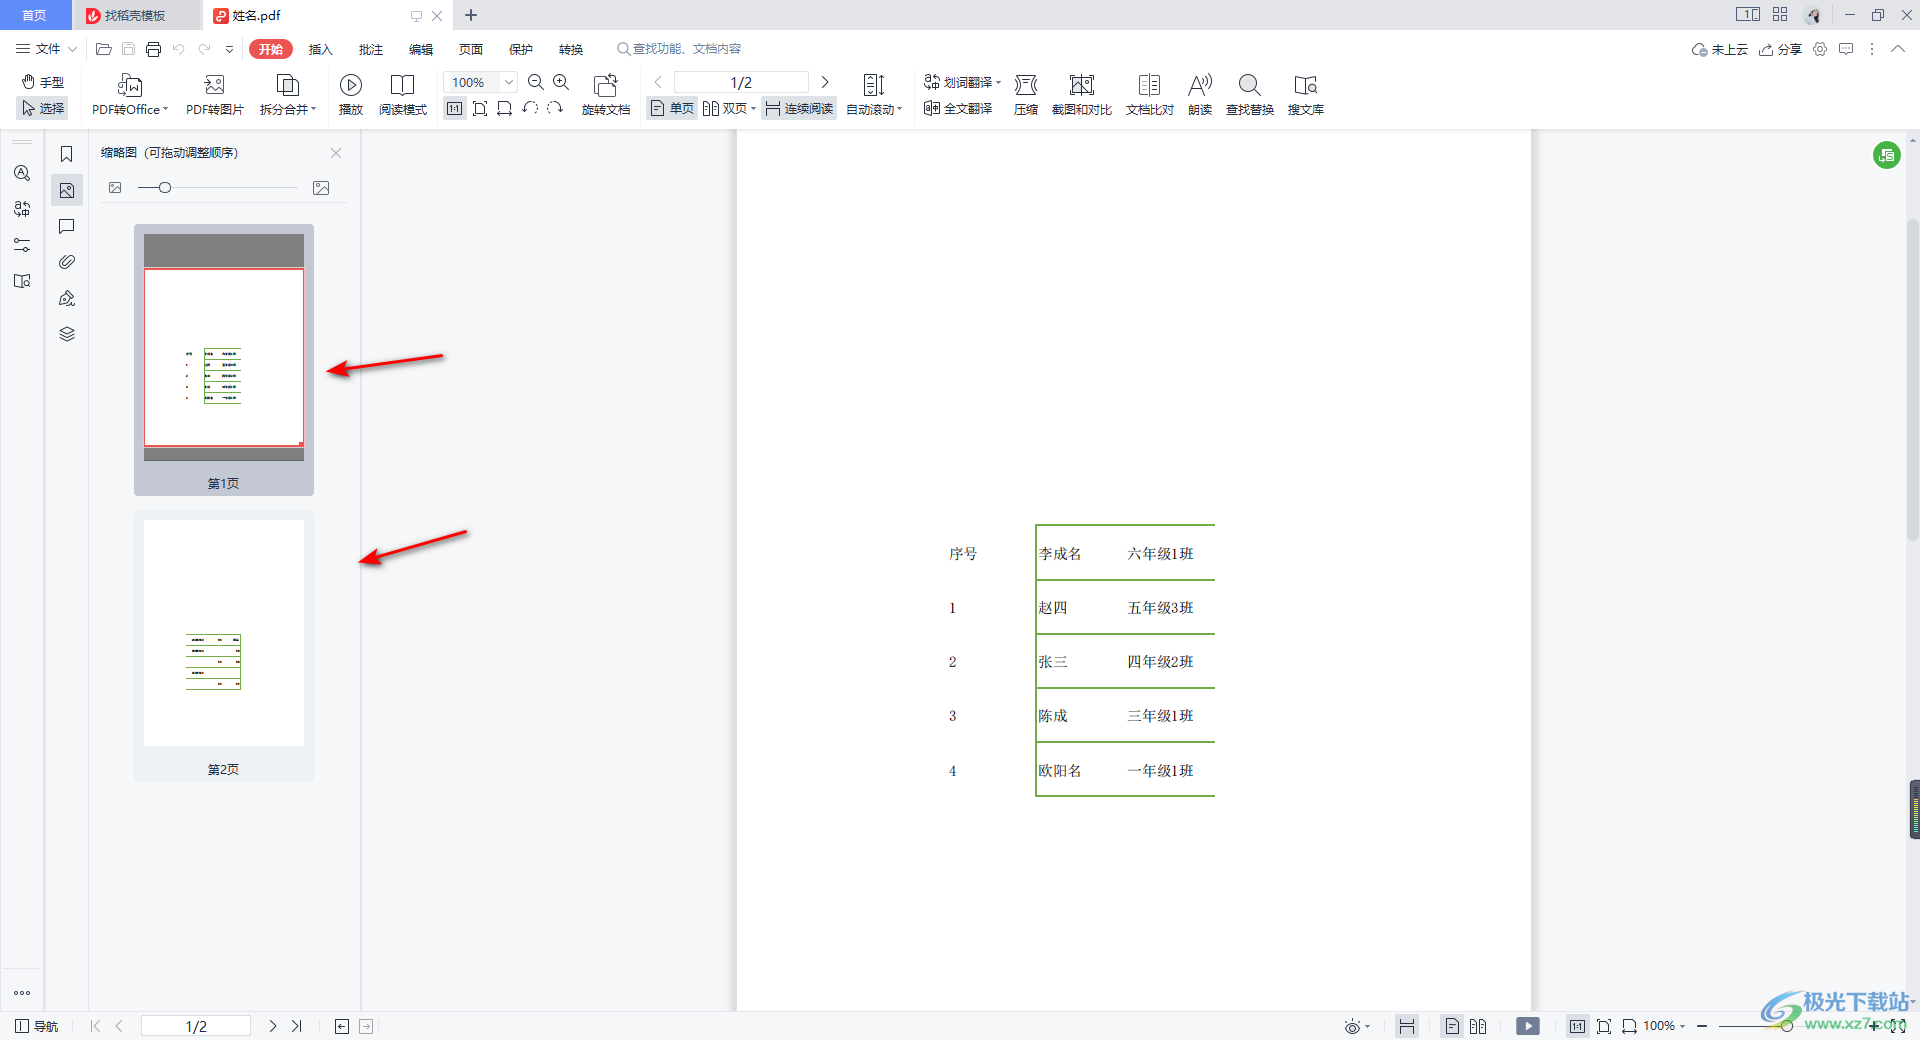Click fit width icon in toolbar
This screenshot has width=1920, height=1040.
504,108
